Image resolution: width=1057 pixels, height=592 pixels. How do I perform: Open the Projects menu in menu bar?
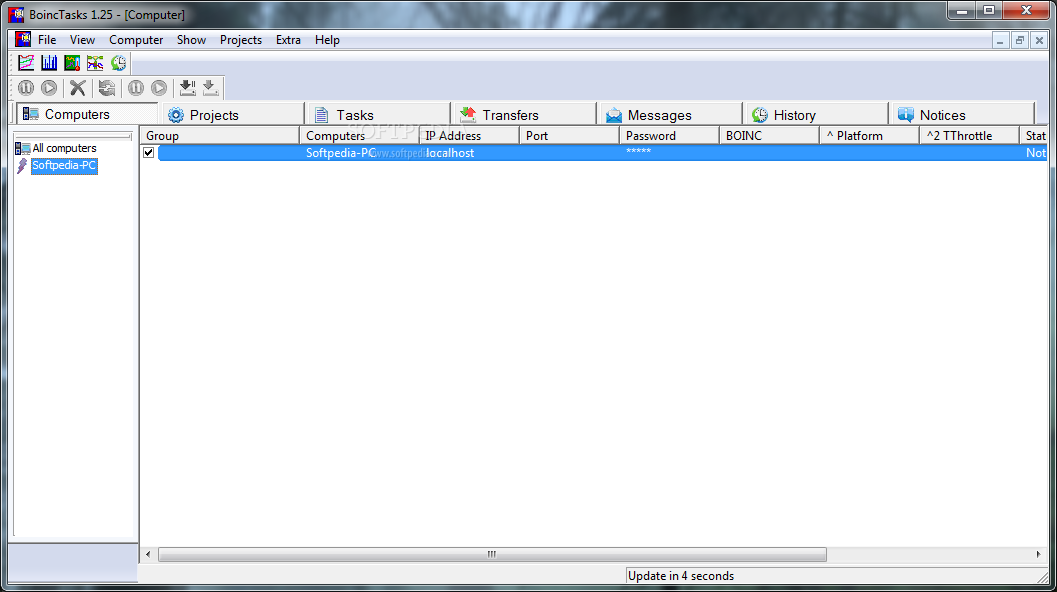241,40
